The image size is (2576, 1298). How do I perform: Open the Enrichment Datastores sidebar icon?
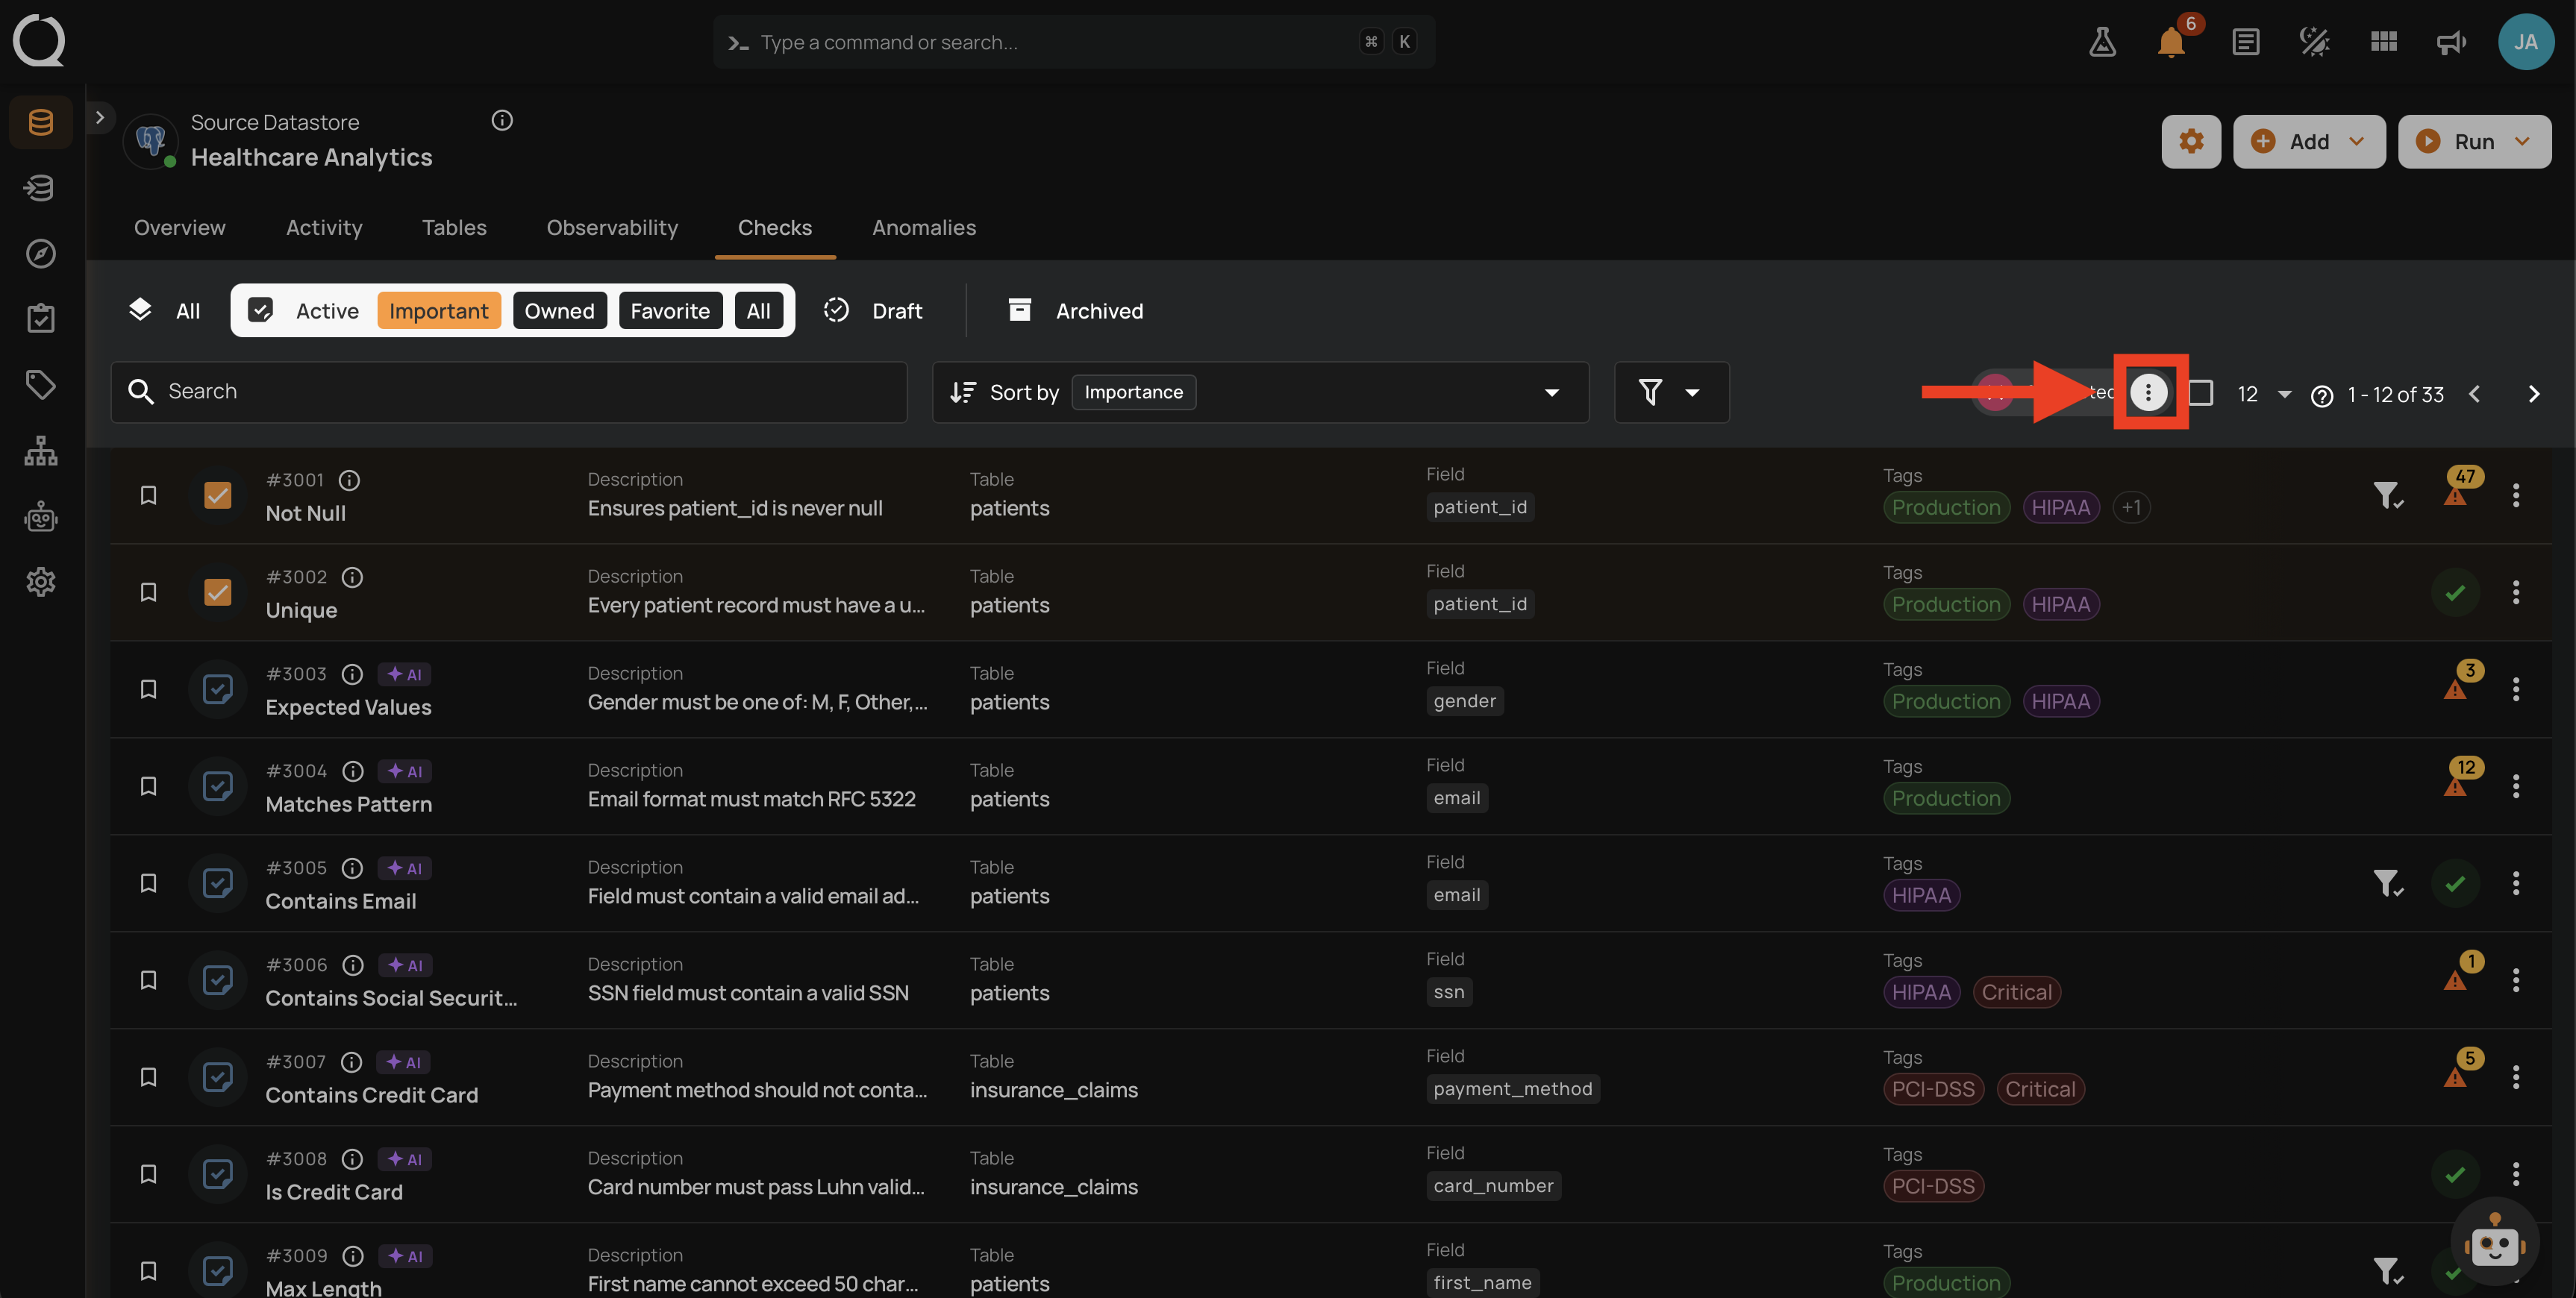coord(41,187)
